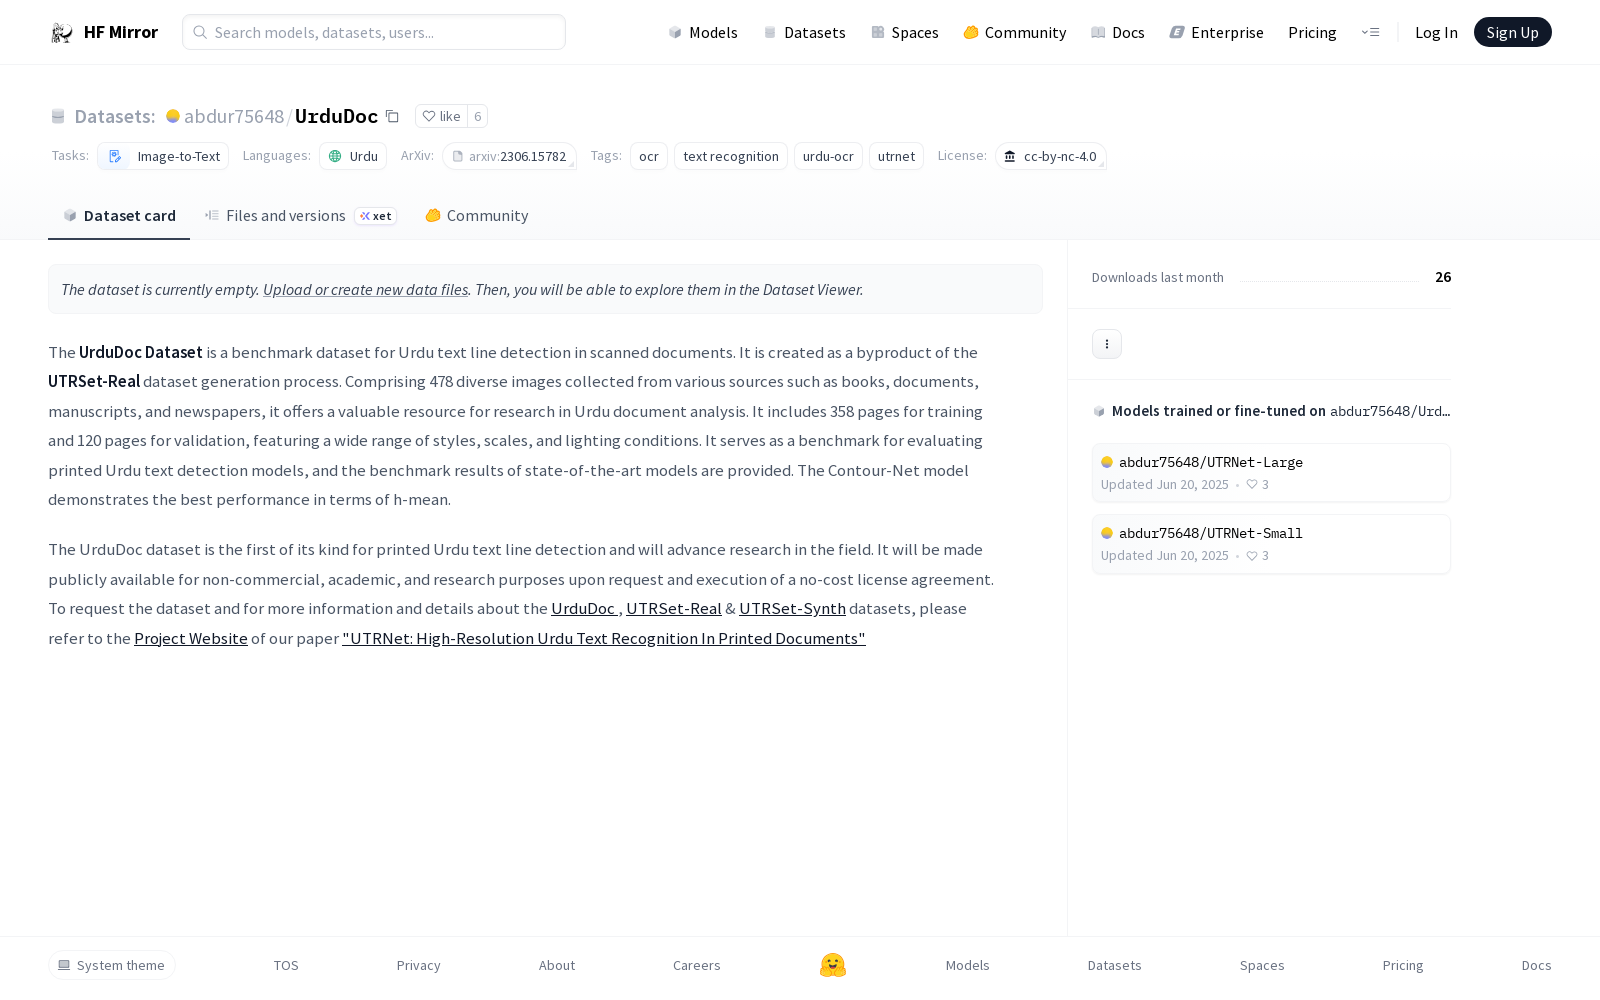The width and height of the screenshot is (1600, 1000).
Task: Click the text recognition tag
Action: (731, 156)
